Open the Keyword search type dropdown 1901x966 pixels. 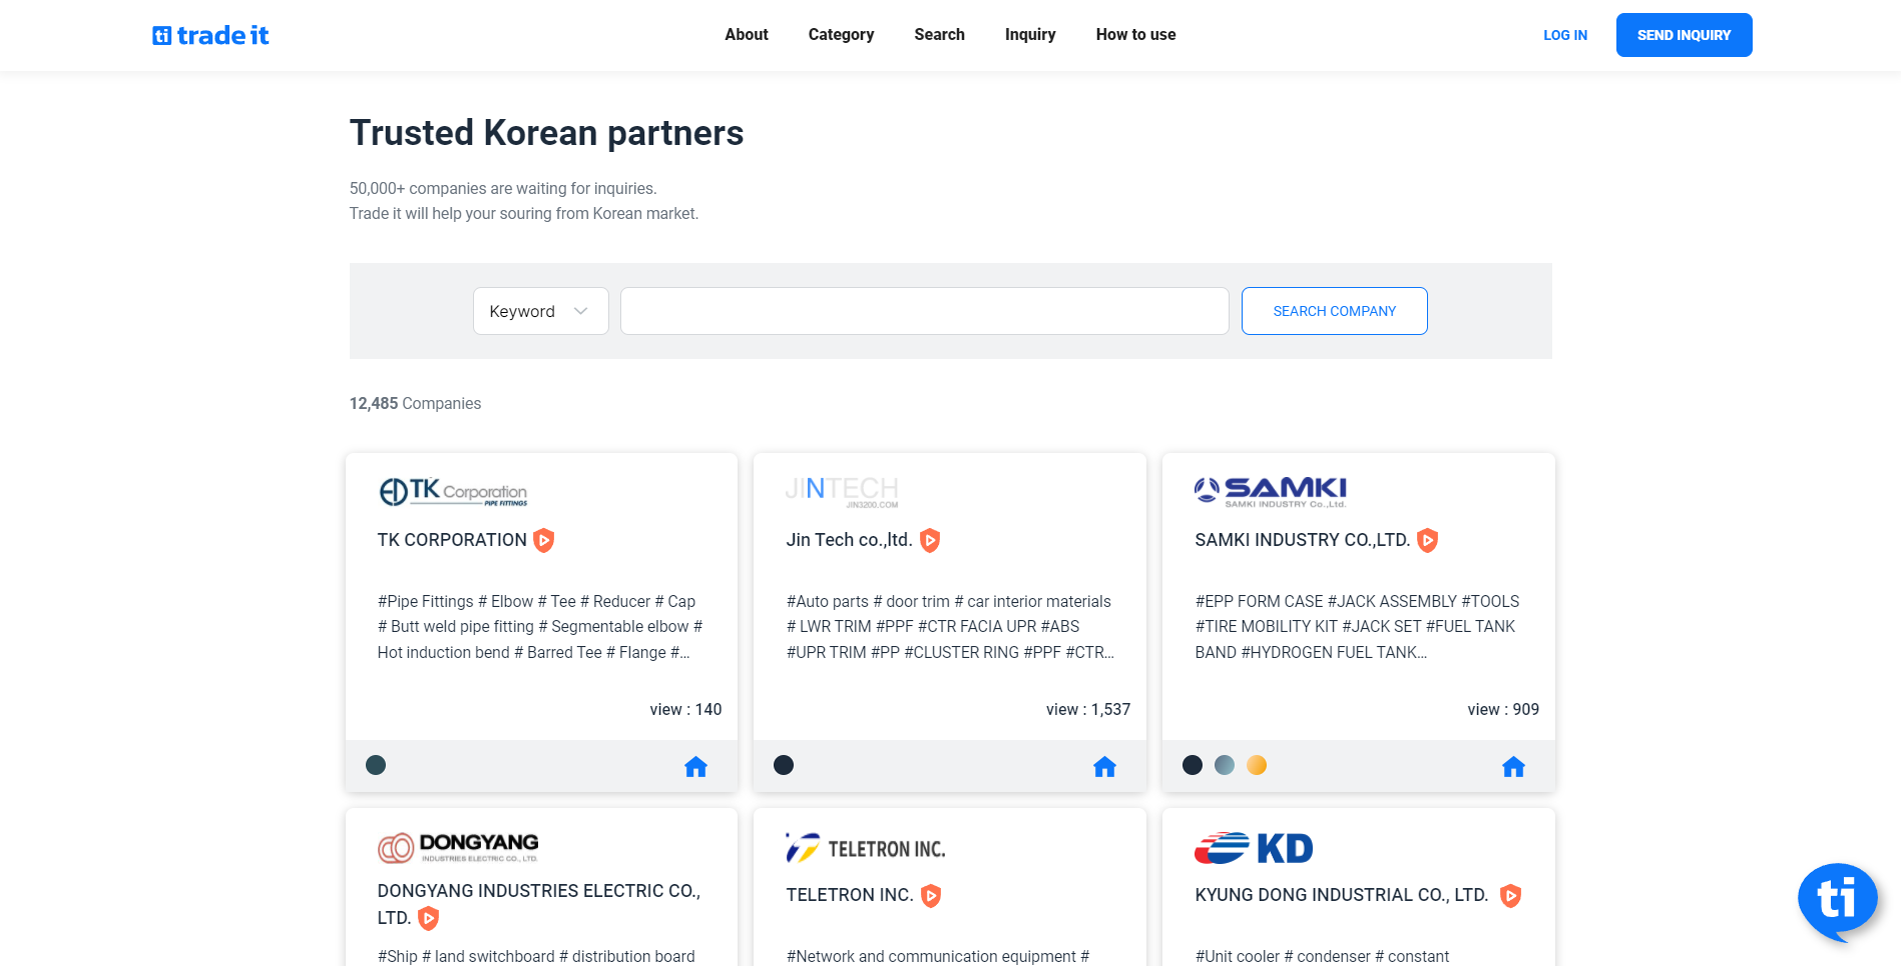coord(540,311)
